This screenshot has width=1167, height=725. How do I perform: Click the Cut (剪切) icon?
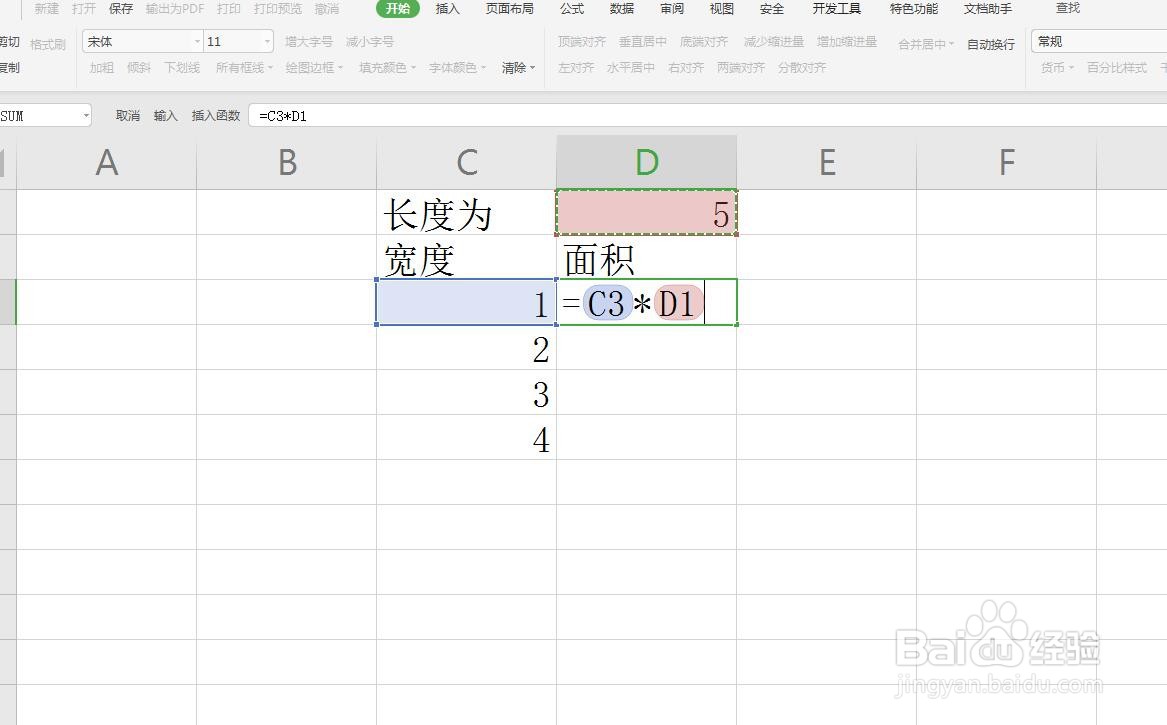point(10,41)
